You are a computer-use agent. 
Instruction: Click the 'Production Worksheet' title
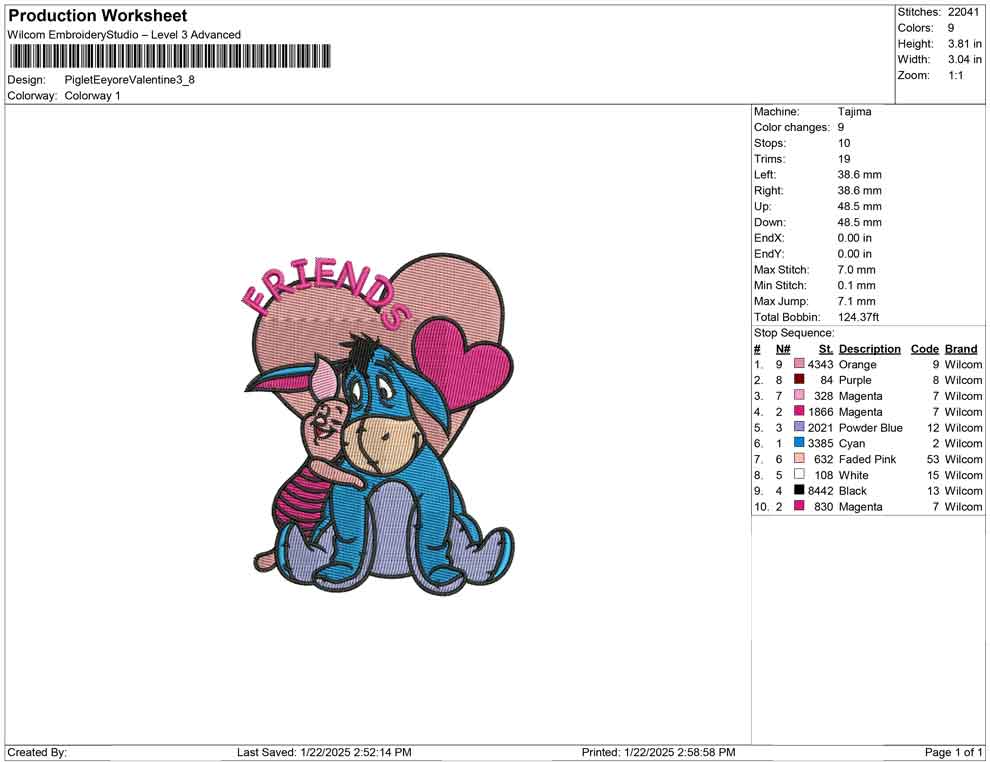pos(98,15)
